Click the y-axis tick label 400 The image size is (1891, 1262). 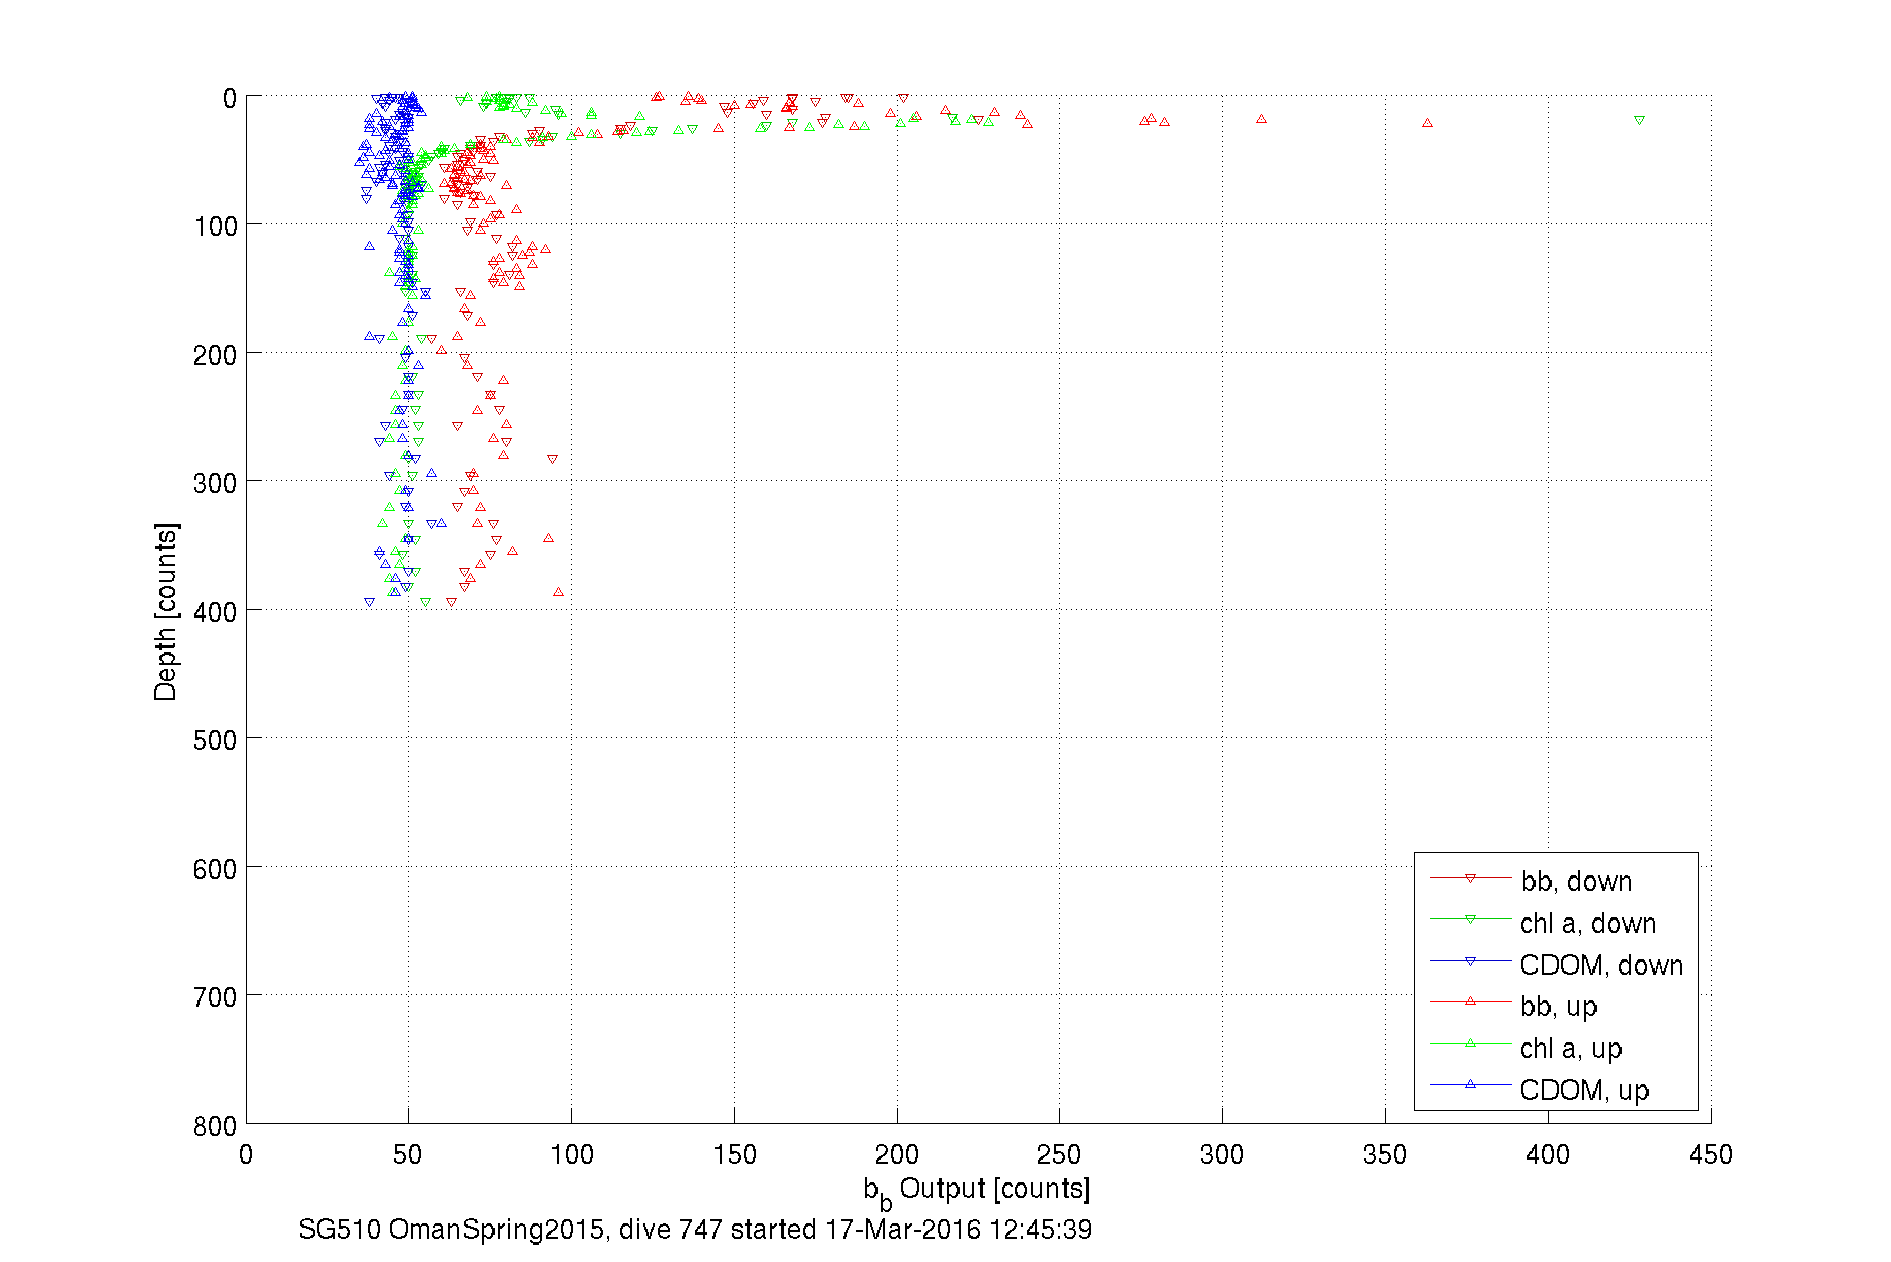215,612
